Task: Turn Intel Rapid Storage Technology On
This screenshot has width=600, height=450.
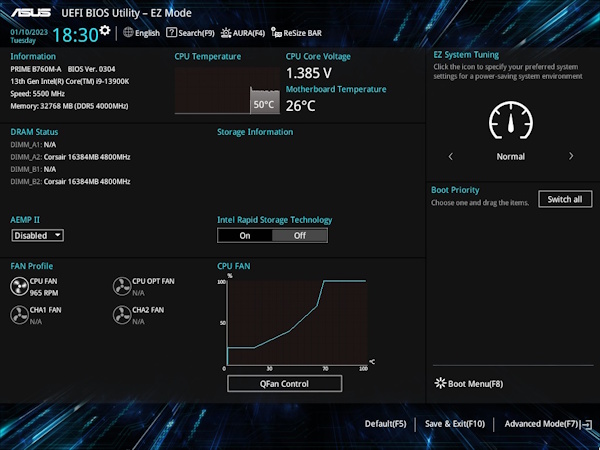Action: 245,236
